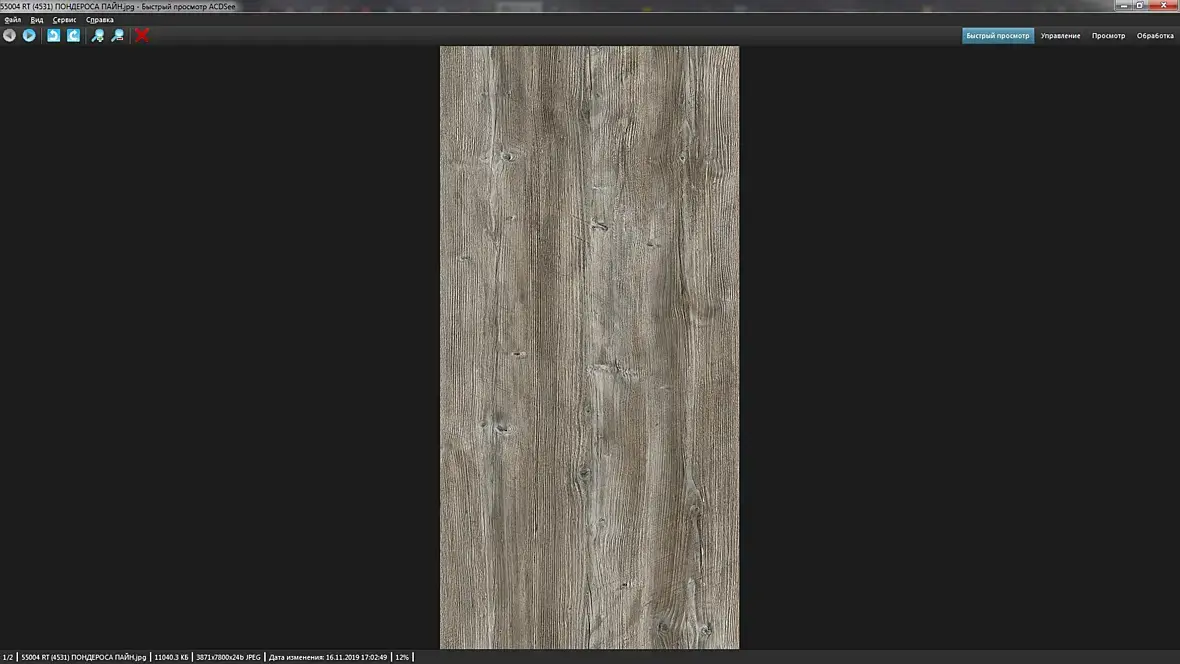The width and height of the screenshot is (1180, 664).
Task: Rotate the image counterclockwise
Action: tap(53, 35)
